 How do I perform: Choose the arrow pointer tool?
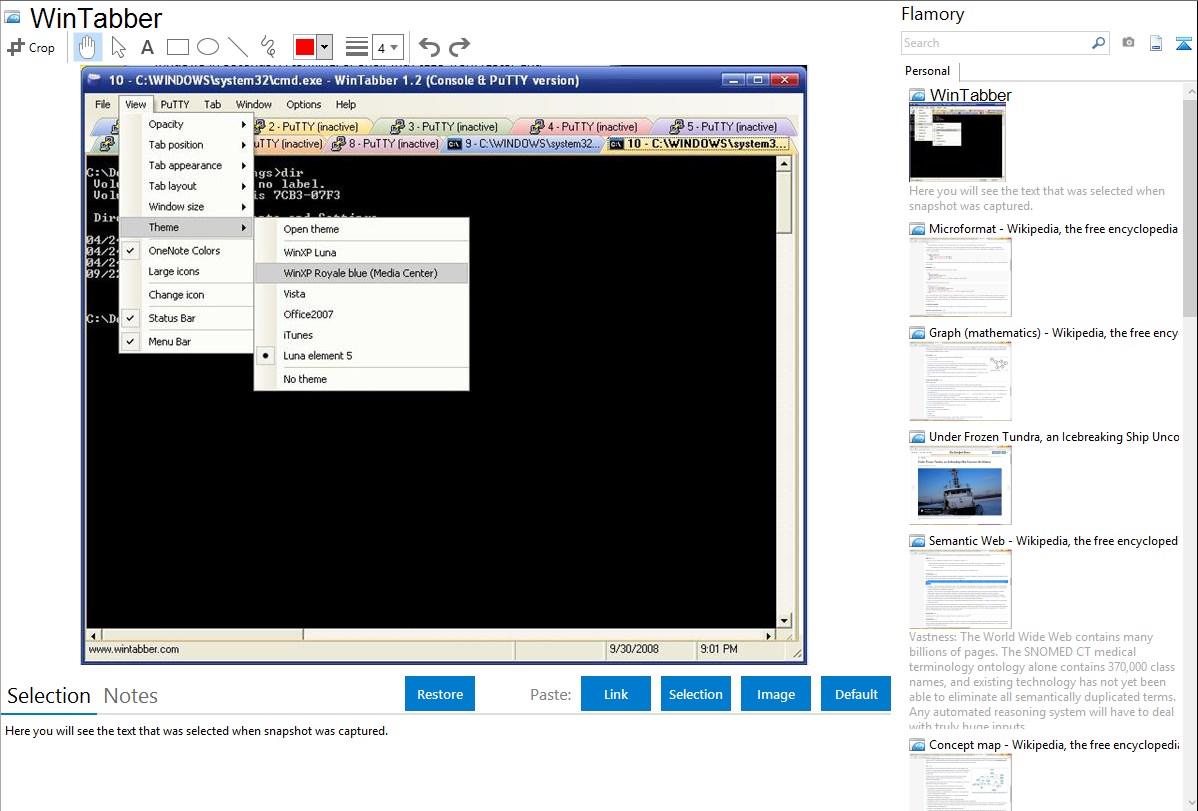118,47
